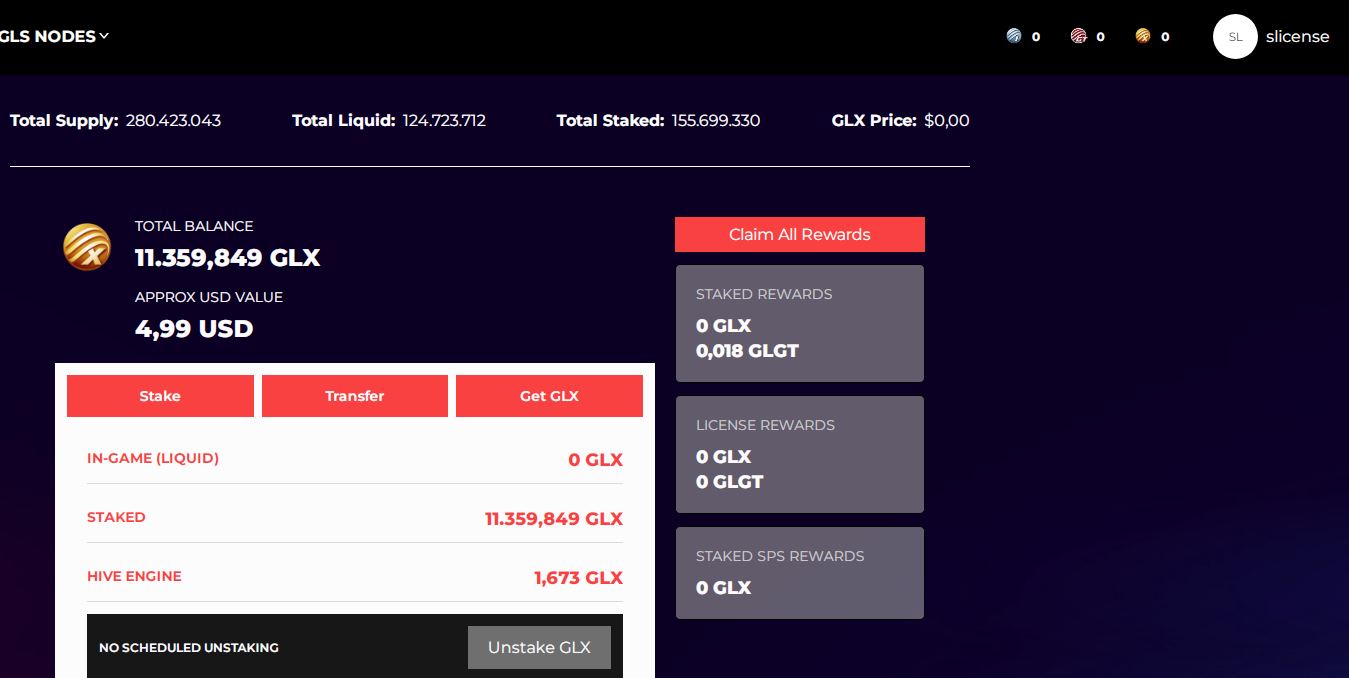1349x678 pixels.
Task: Click the 0 GLGT license reward value
Action: (x=729, y=482)
